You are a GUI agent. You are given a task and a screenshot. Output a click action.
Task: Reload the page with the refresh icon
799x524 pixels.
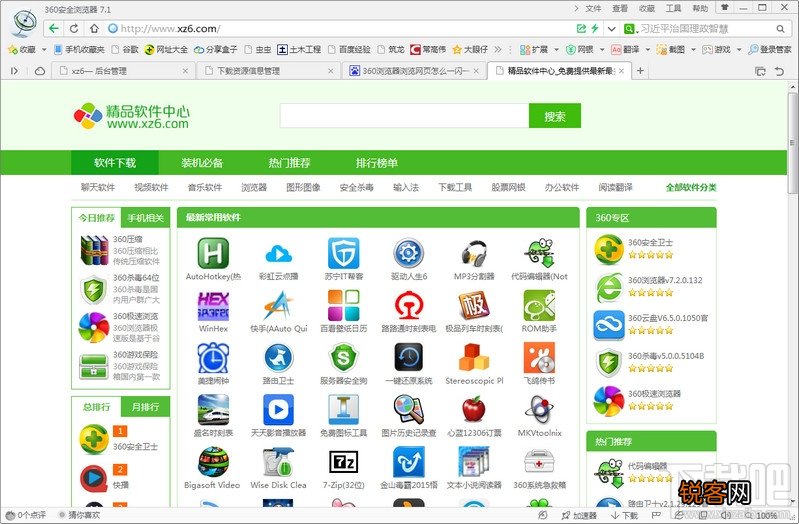pos(74,29)
